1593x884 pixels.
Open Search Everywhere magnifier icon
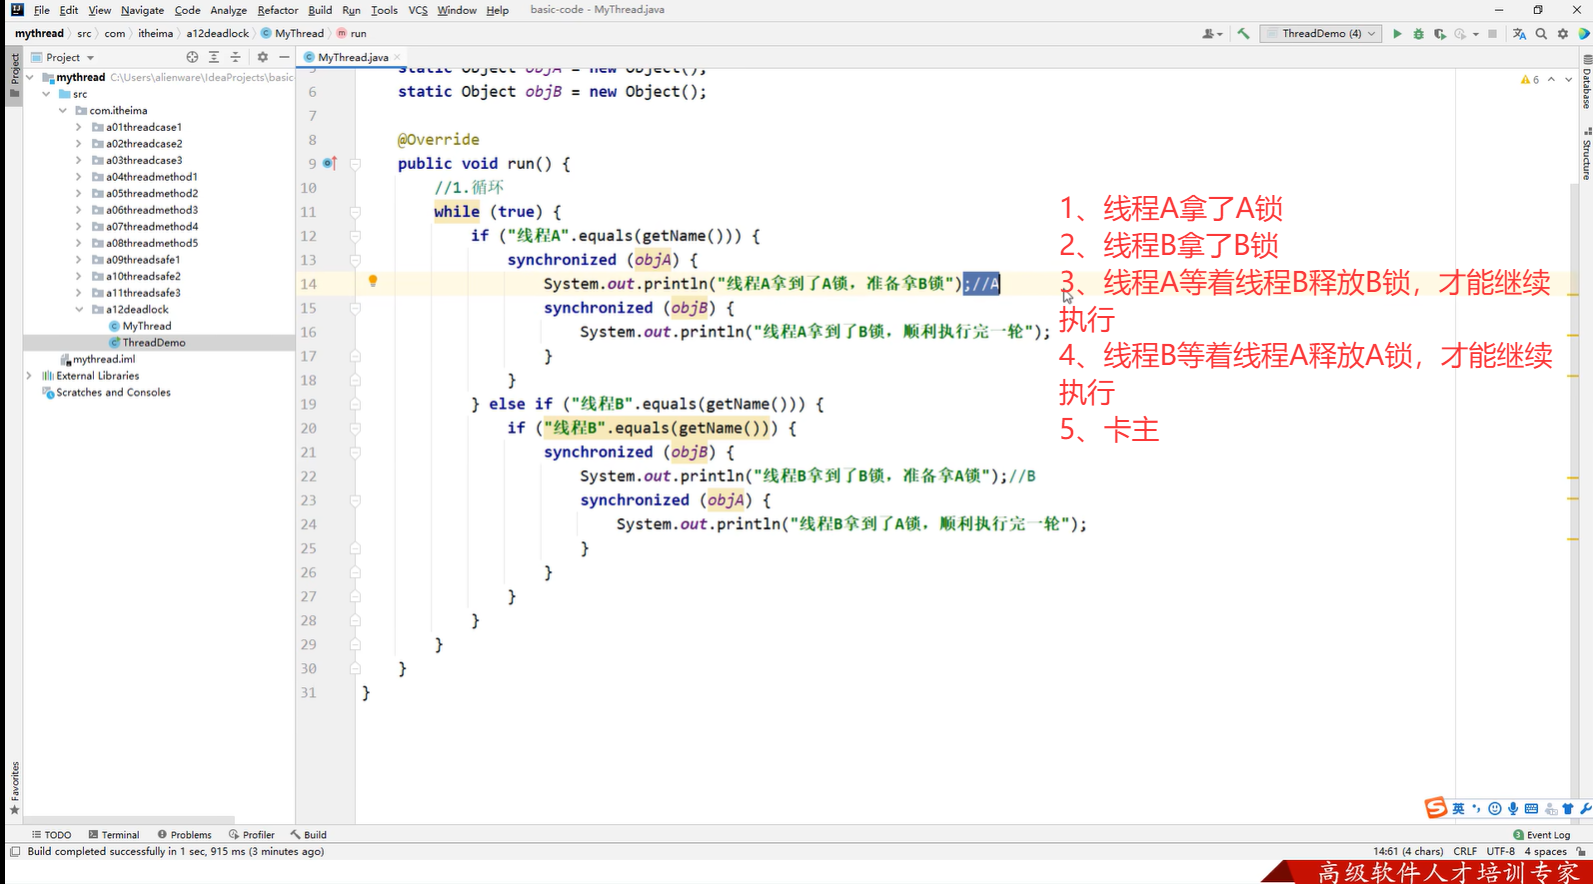pyautogui.click(x=1541, y=34)
